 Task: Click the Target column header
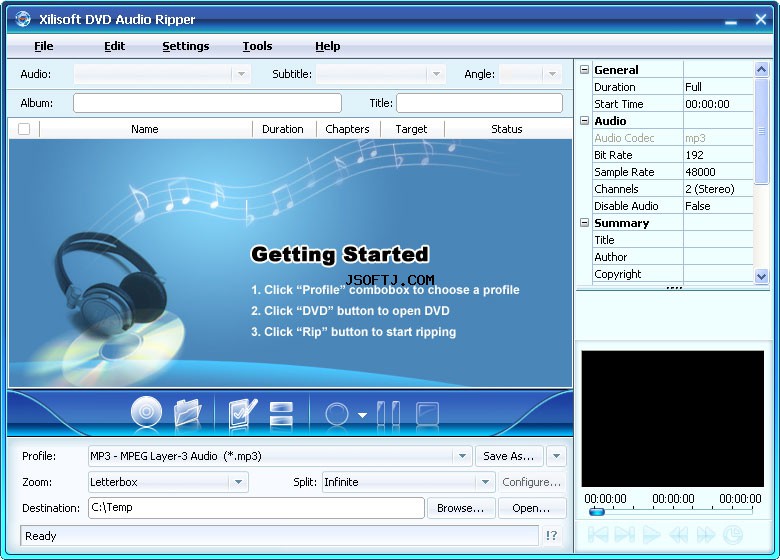(x=411, y=129)
